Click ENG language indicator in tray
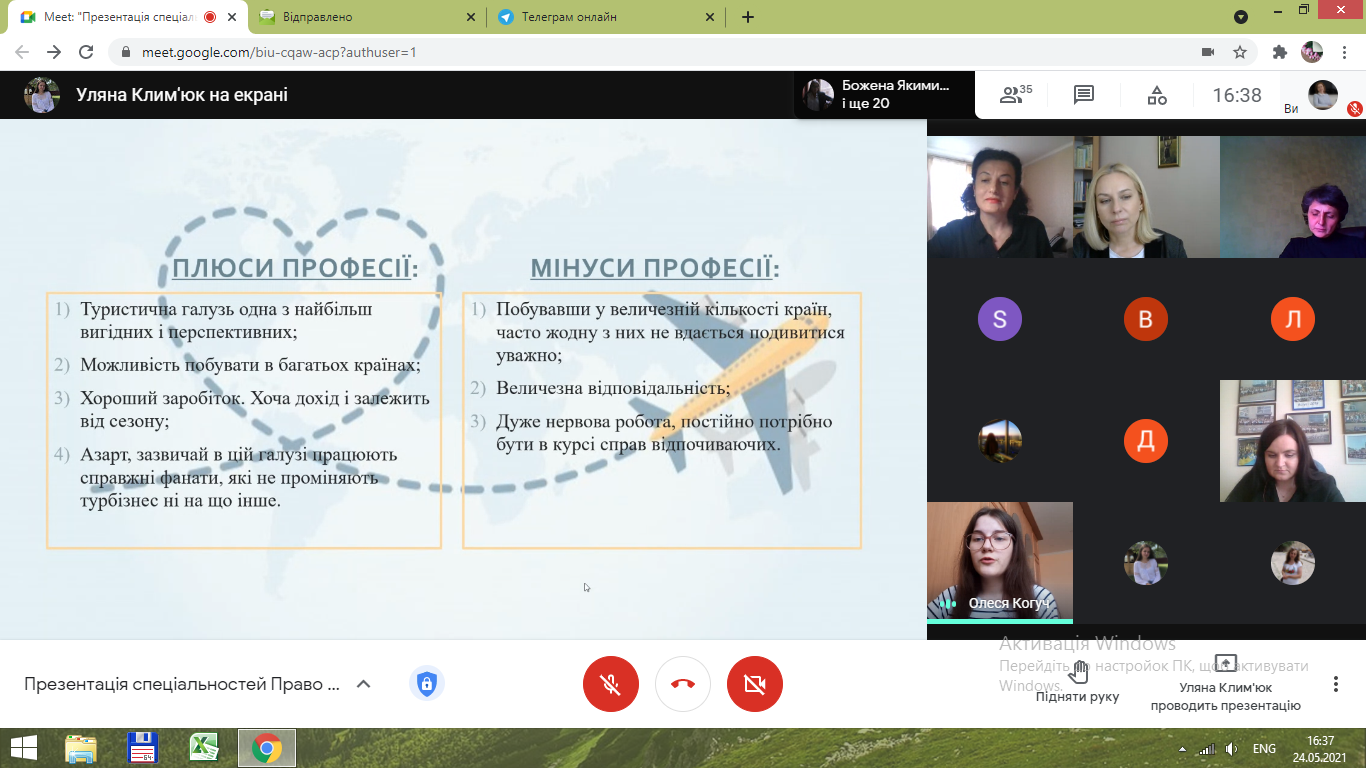 (1264, 748)
